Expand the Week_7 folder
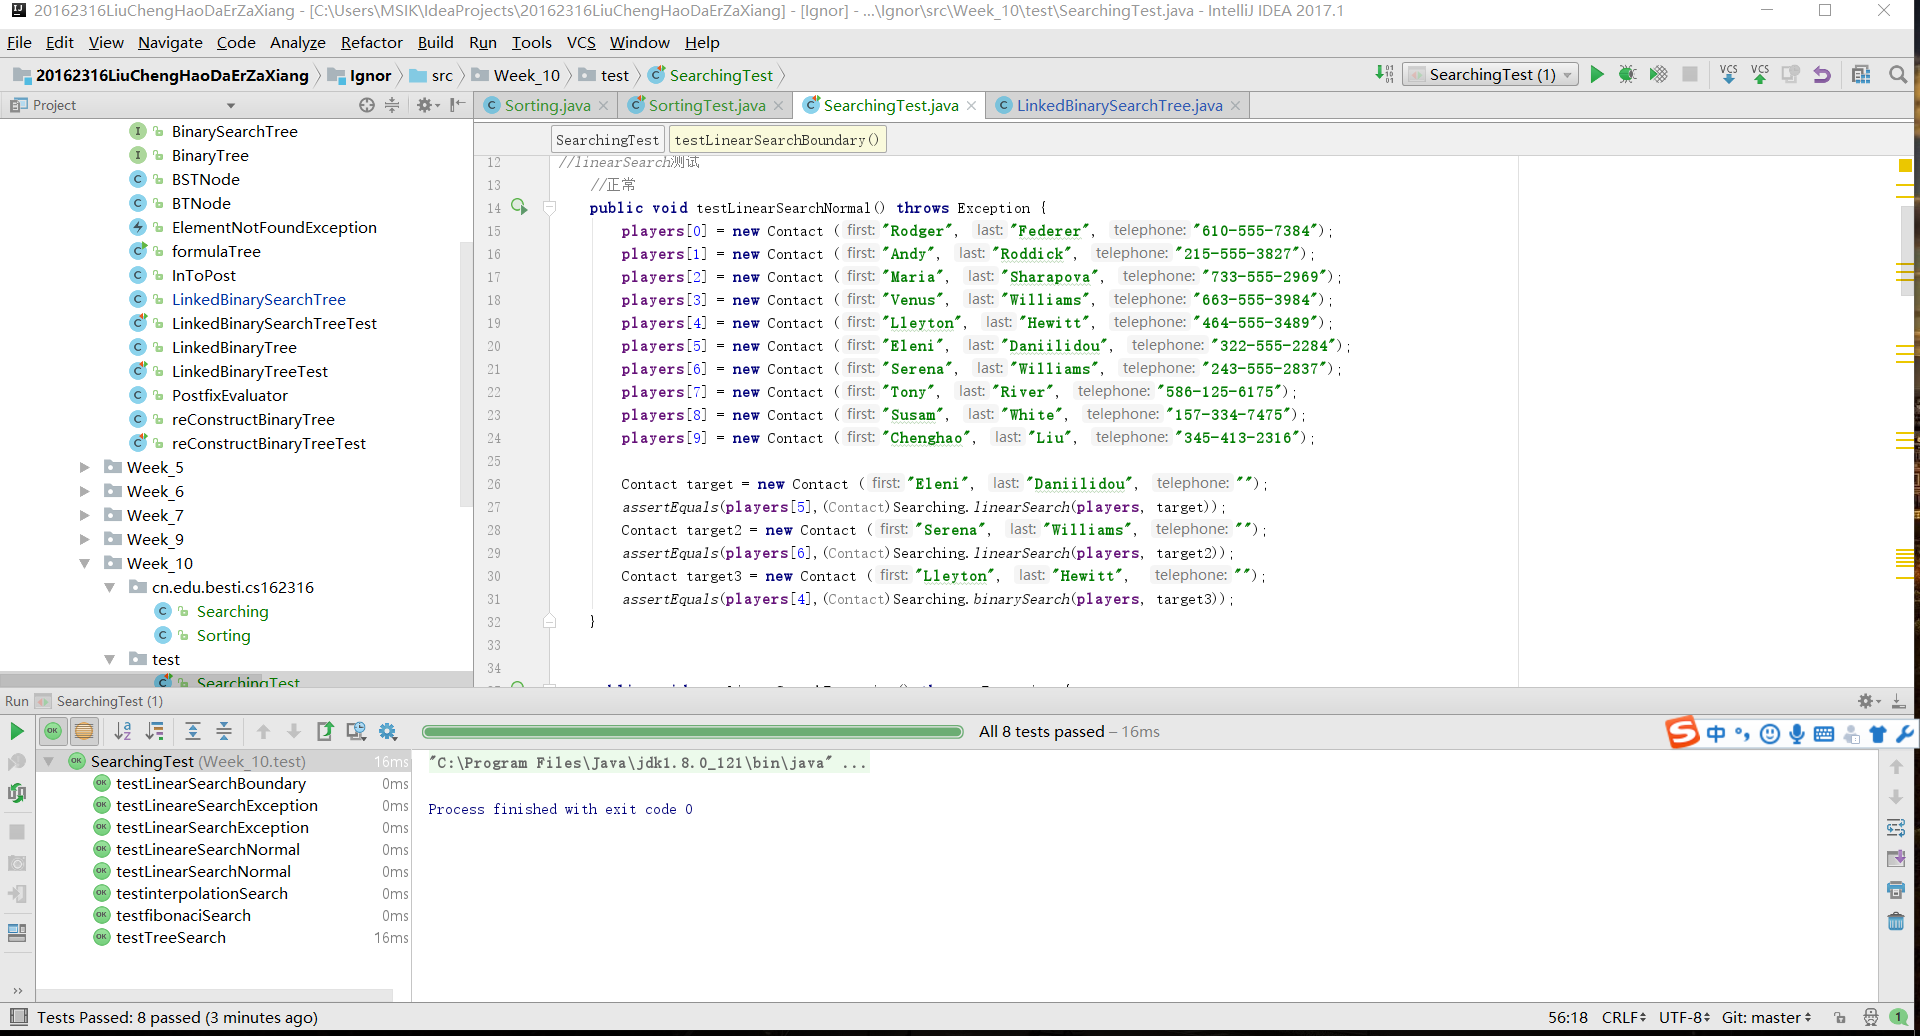The width and height of the screenshot is (1920, 1036). click(85, 515)
